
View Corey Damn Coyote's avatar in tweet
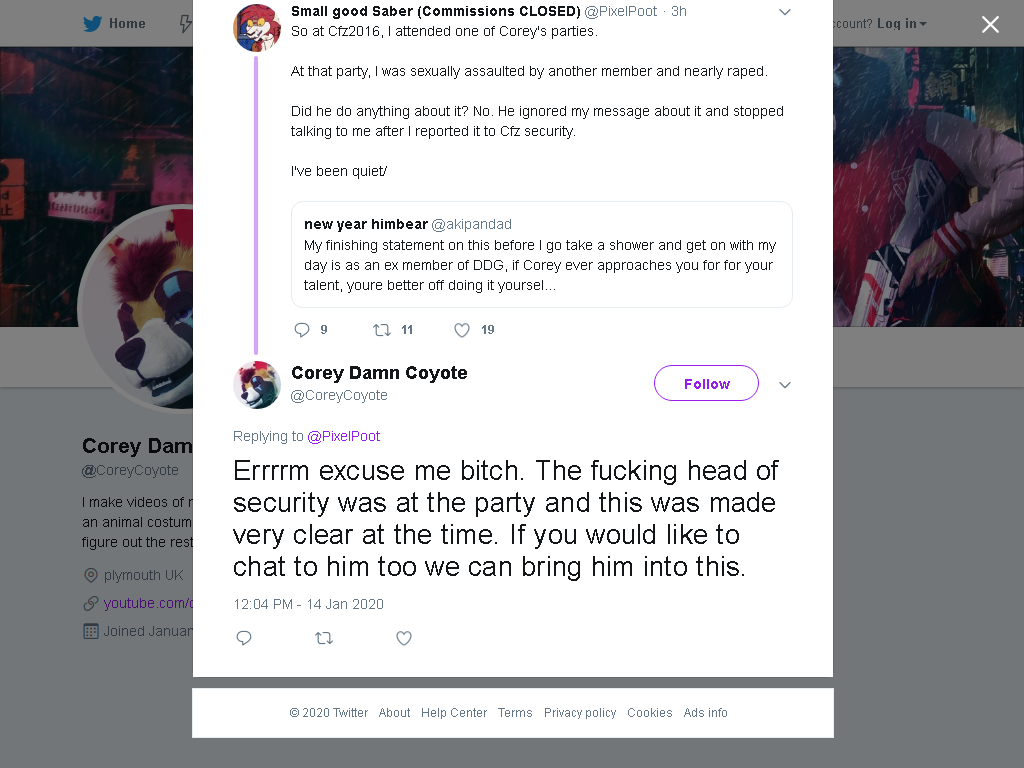257,385
